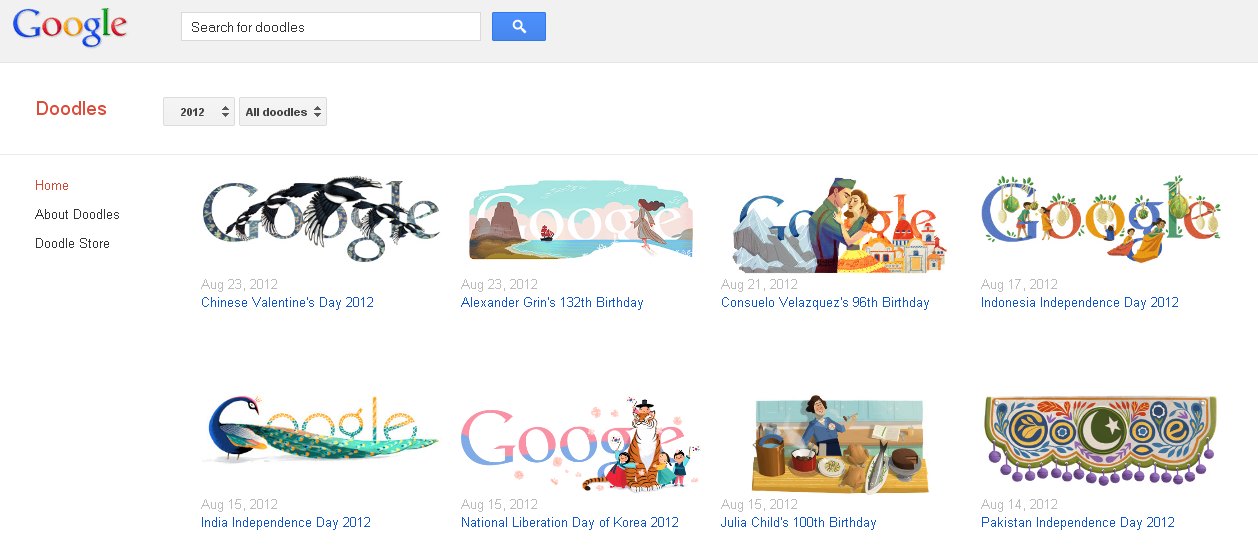
Task: Open Doodle Store sidebar item
Action: point(72,243)
